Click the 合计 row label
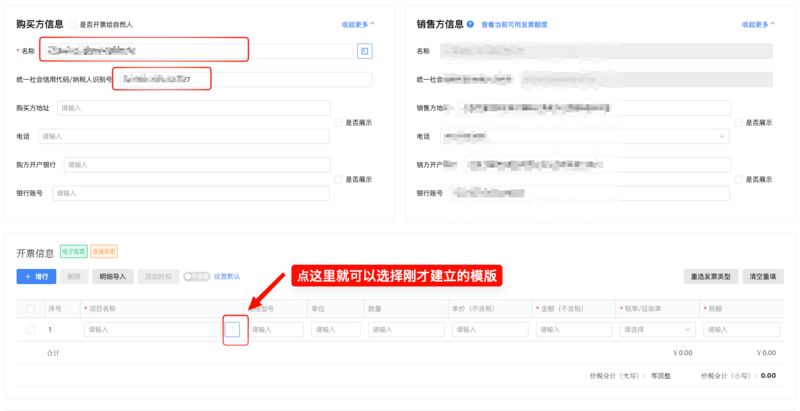Viewport: 800px width, 411px height. click(53, 353)
